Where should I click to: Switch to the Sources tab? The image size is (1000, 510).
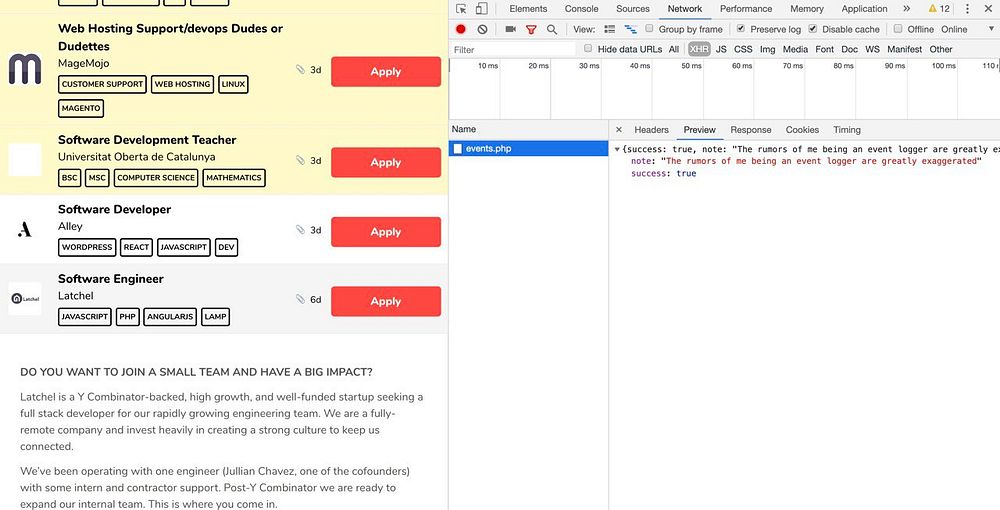[x=633, y=9]
